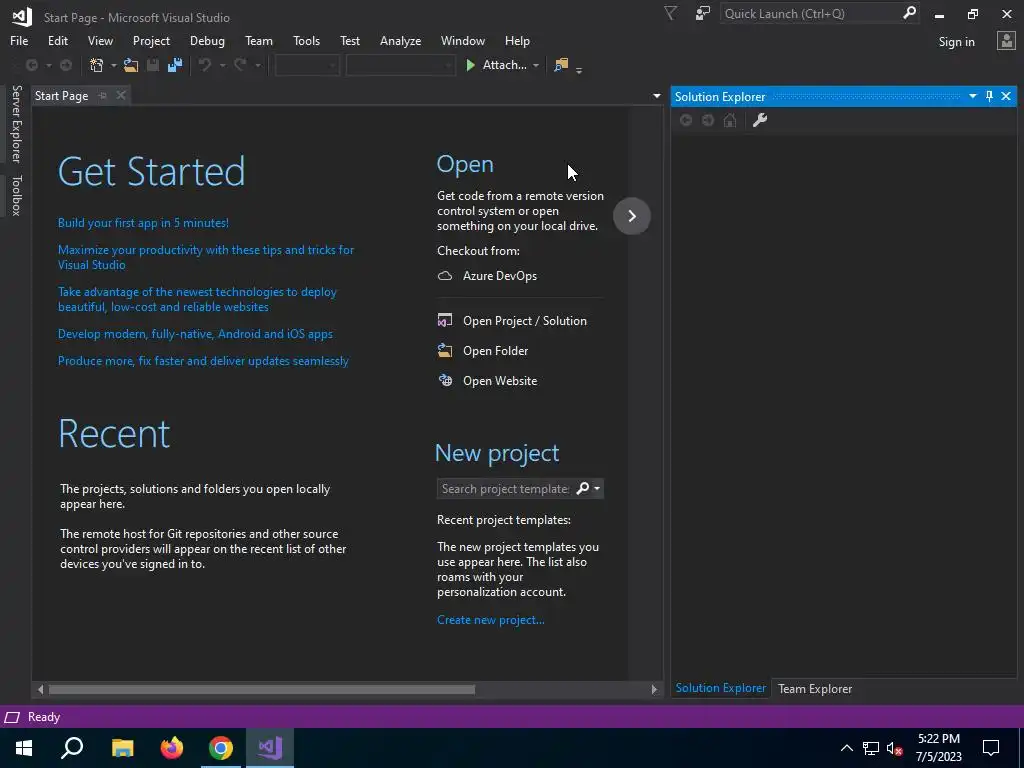This screenshot has height=768, width=1024.
Task: Select the Start Page tab
Action: pyautogui.click(x=61, y=96)
